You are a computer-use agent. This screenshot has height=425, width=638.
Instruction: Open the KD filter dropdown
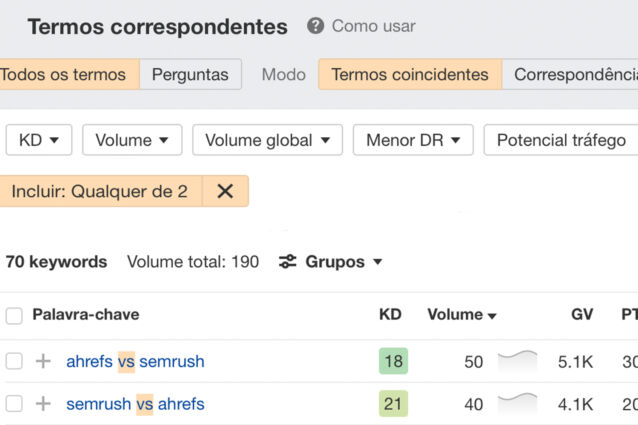pyautogui.click(x=39, y=140)
